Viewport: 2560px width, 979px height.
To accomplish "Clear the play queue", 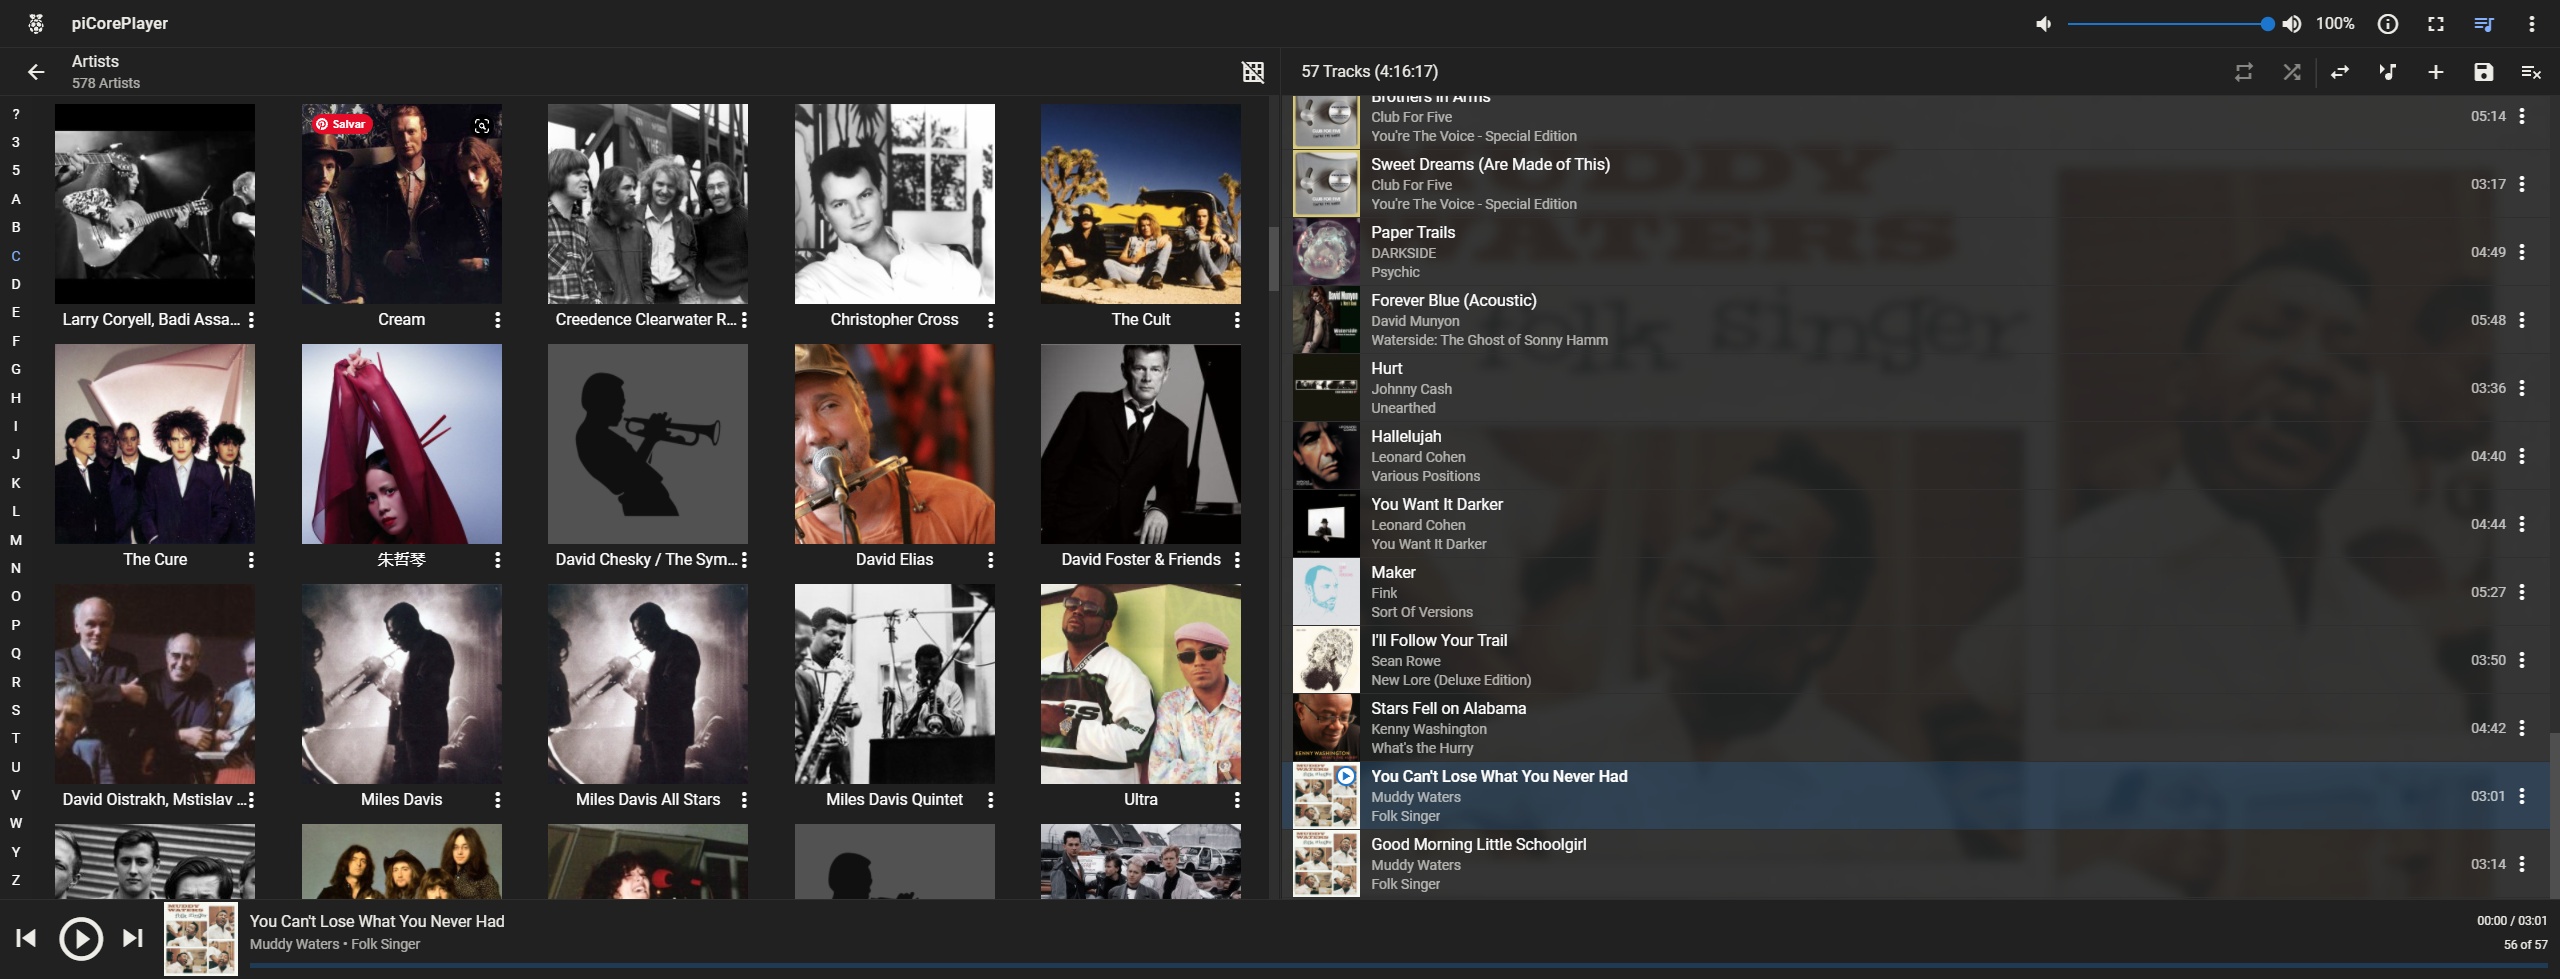I will 2532,72.
